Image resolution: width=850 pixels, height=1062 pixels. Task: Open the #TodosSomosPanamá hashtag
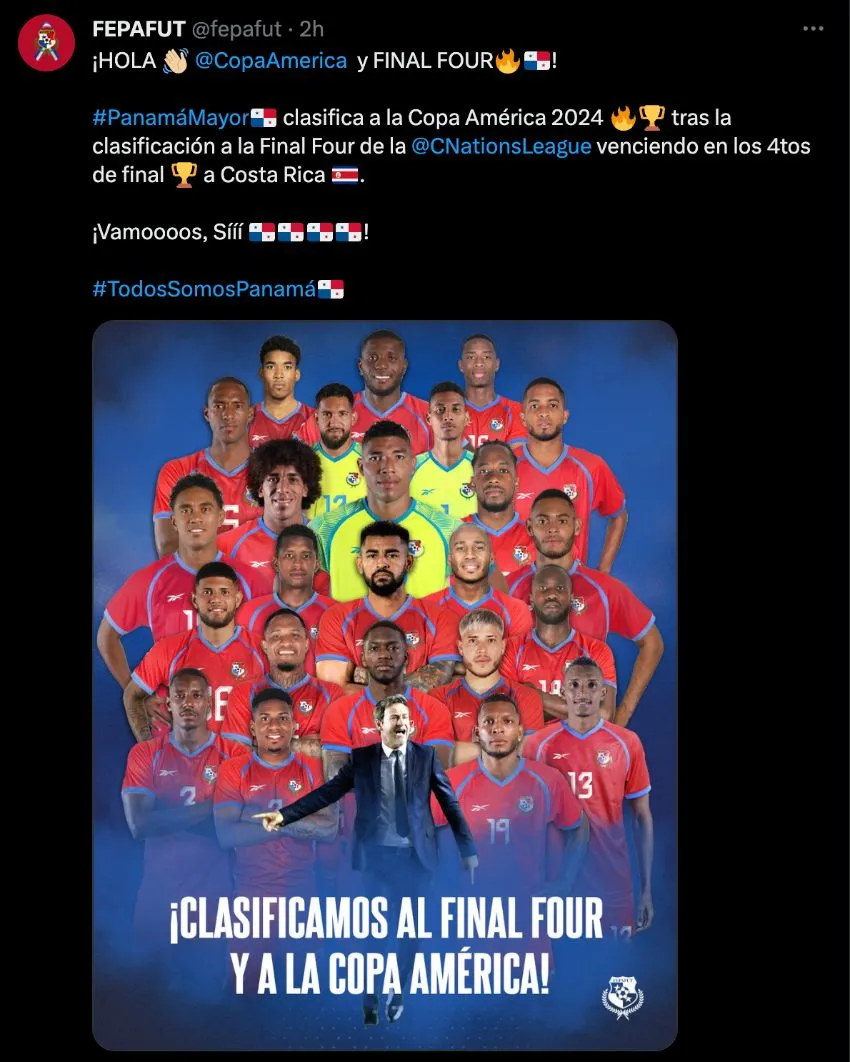point(204,289)
